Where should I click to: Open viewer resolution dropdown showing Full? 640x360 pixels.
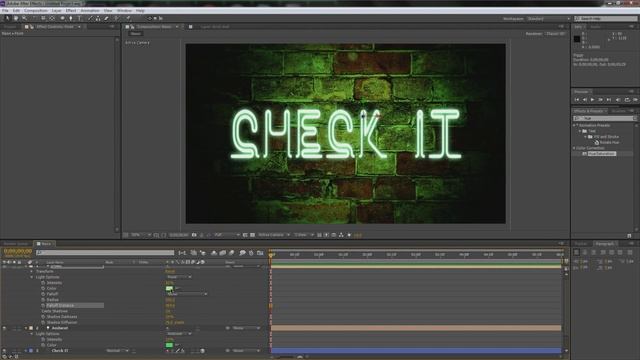click(x=227, y=235)
